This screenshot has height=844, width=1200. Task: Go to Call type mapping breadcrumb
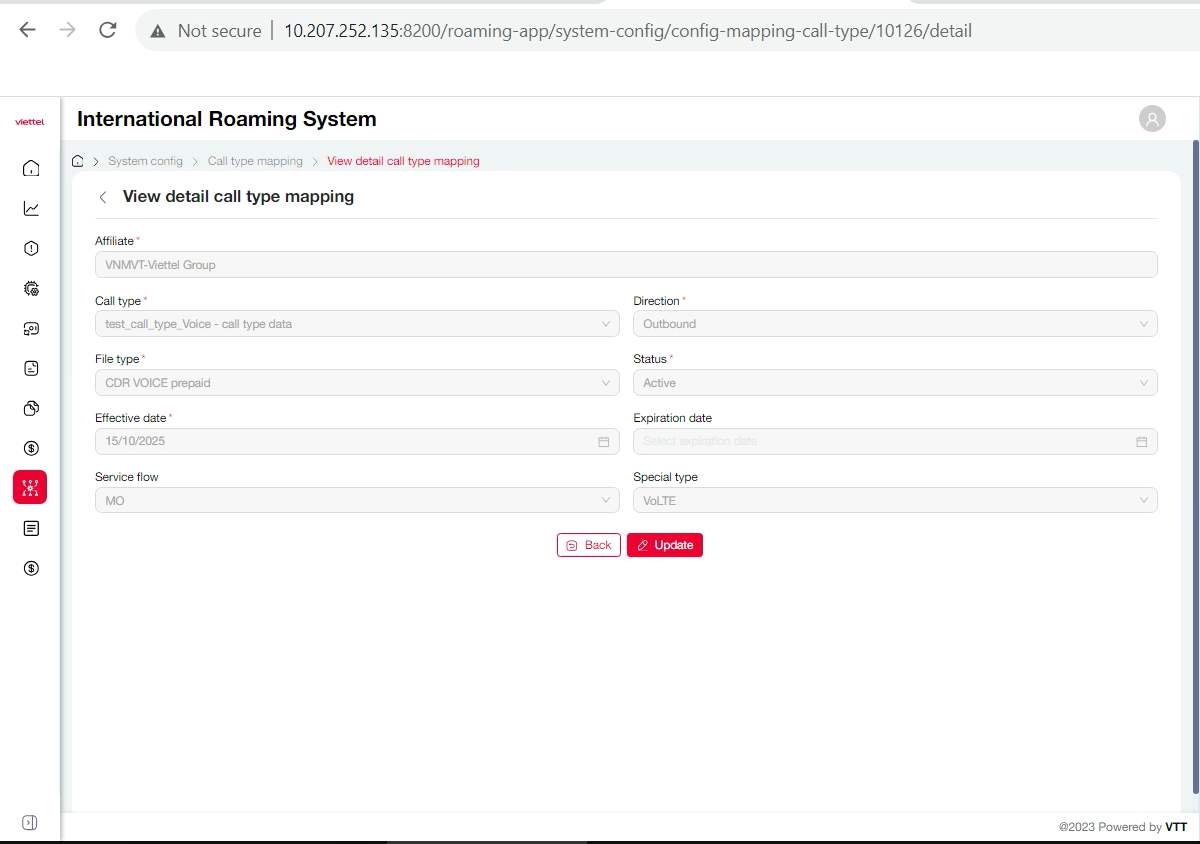255,161
